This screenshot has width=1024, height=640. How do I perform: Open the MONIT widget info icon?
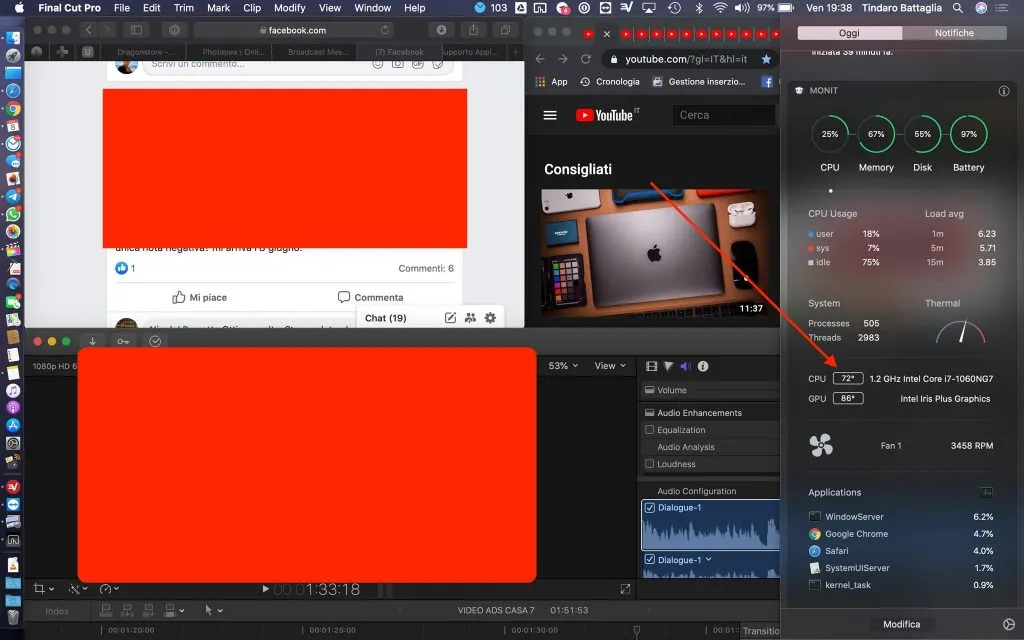(x=1004, y=91)
